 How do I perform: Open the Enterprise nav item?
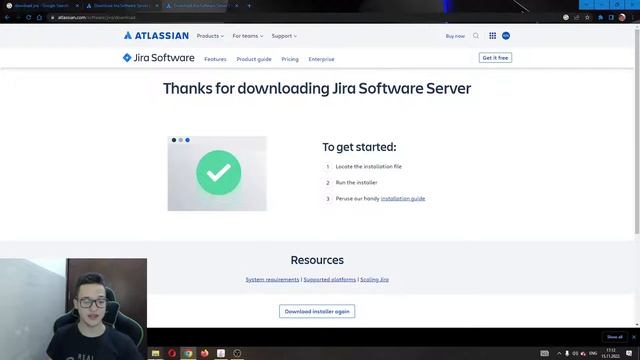click(x=321, y=59)
